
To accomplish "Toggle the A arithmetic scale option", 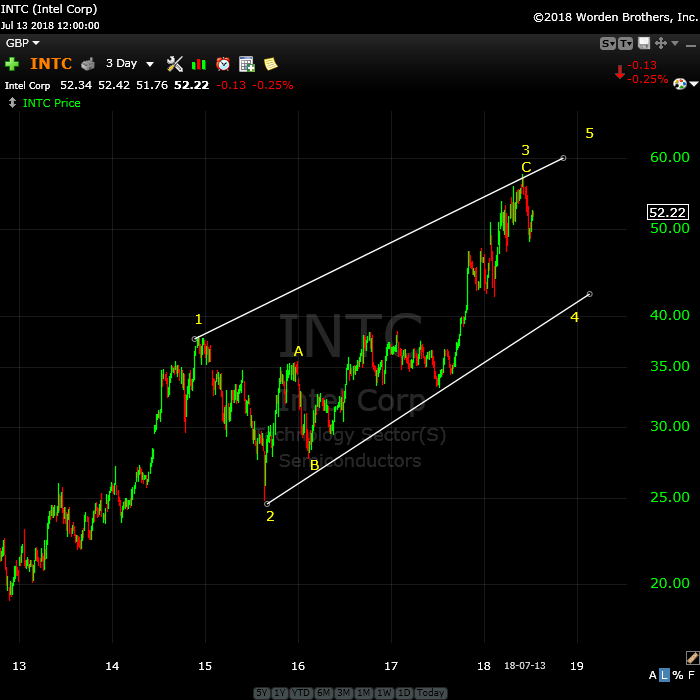I will [653, 675].
